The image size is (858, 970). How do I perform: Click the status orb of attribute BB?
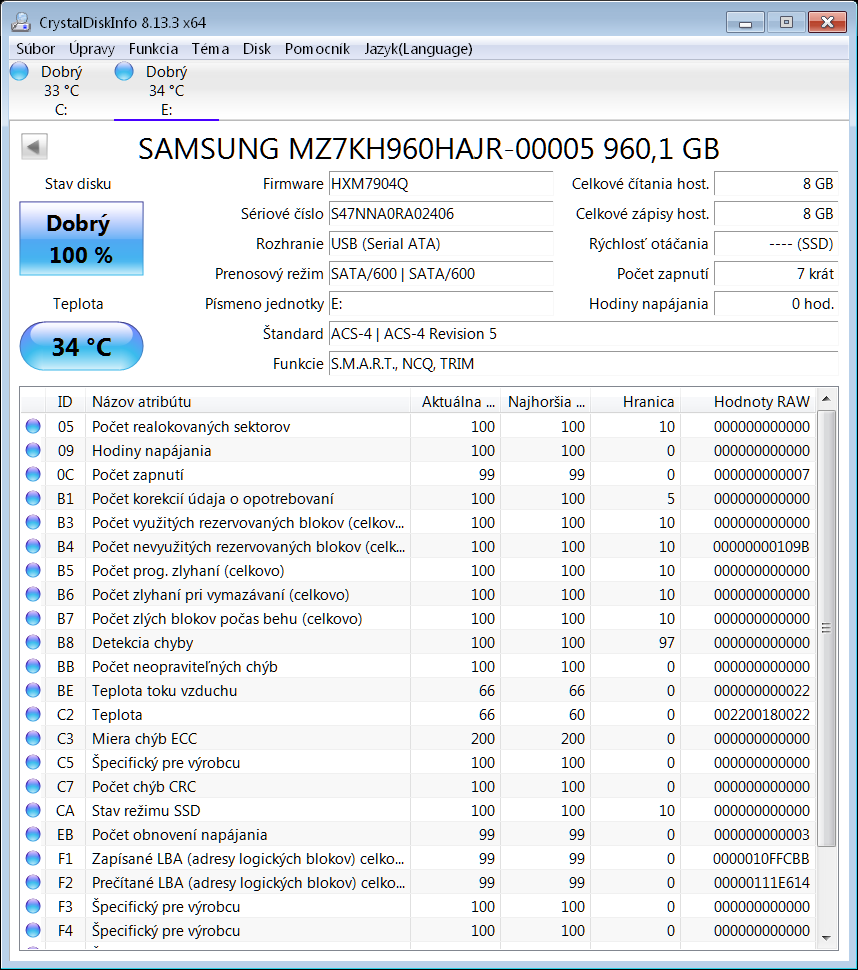tap(33, 666)
